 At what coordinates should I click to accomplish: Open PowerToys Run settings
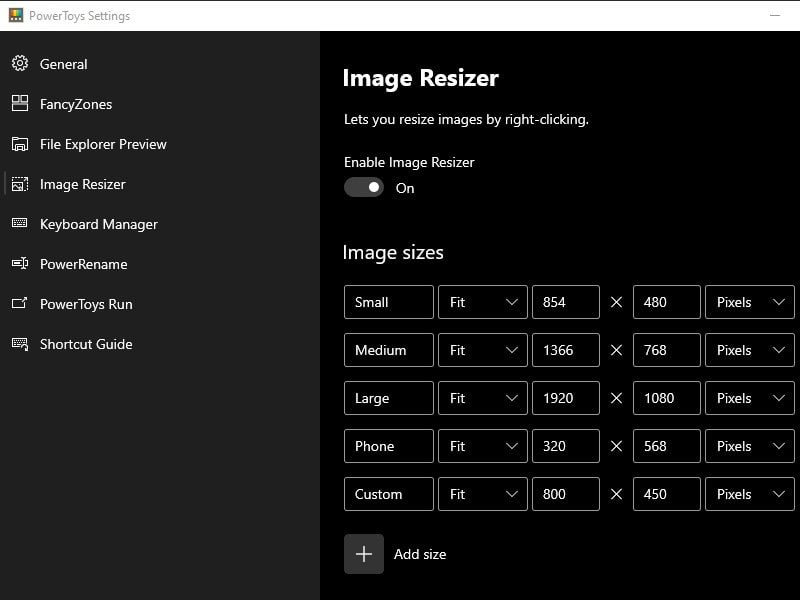coord(160,304)
